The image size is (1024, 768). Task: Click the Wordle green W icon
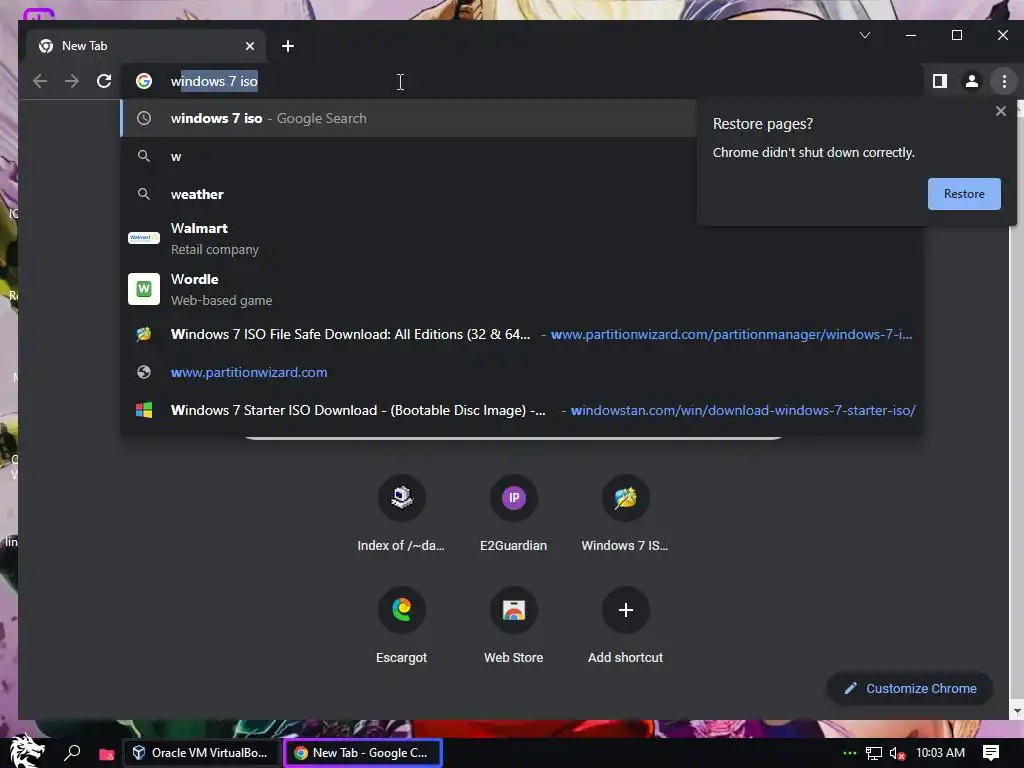[144, 289]
